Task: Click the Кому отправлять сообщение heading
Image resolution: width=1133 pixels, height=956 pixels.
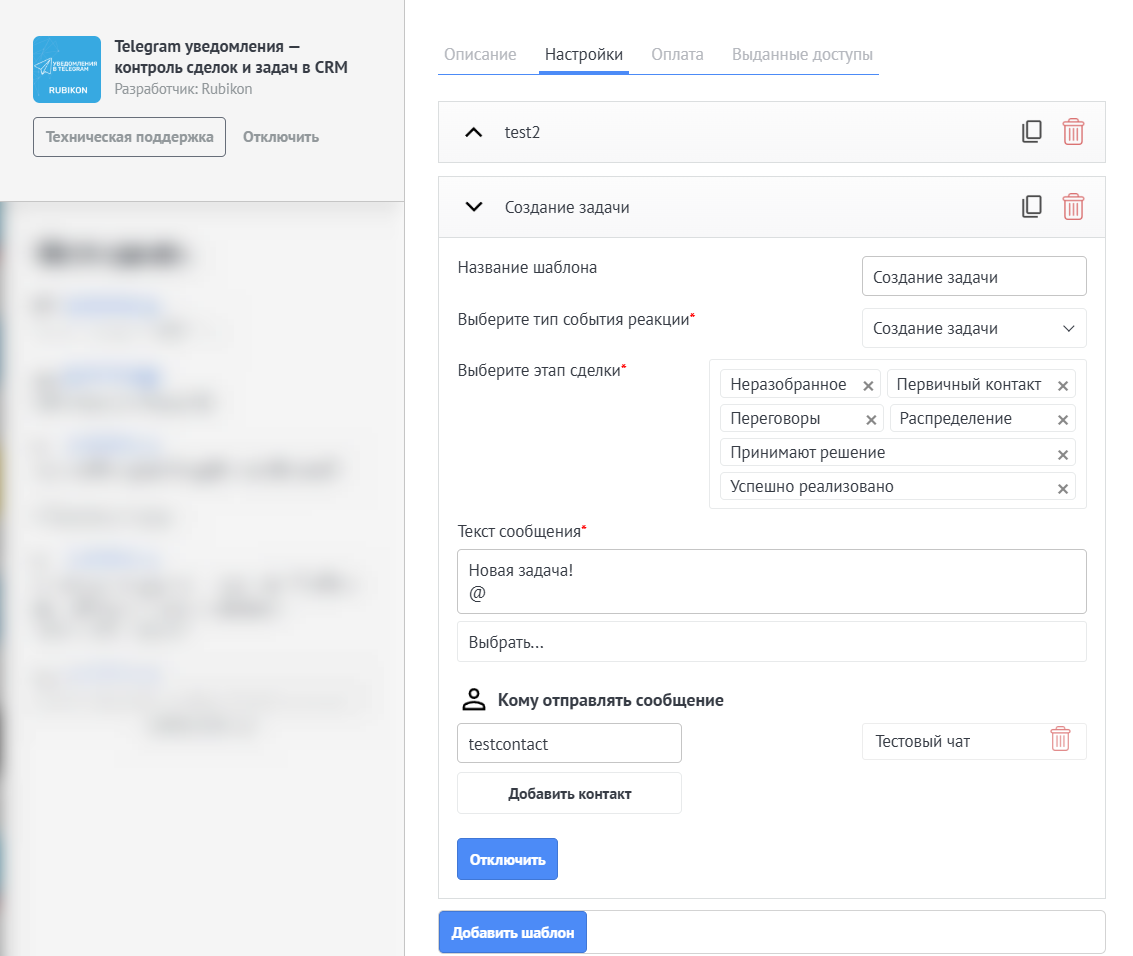Action: coord(611,700)
